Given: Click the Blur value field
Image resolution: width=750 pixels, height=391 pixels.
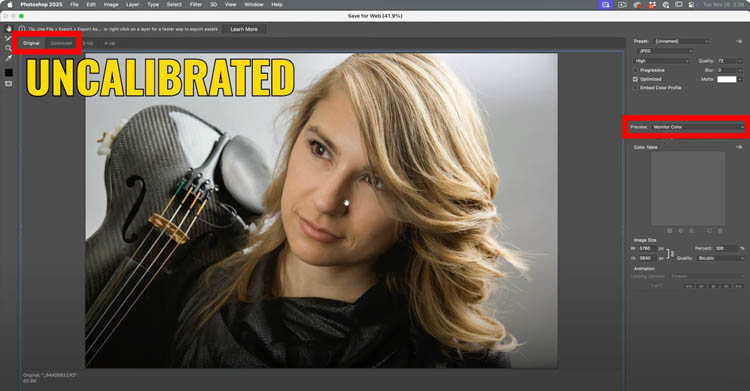Looking at the screenshot, I should (726, 70).
